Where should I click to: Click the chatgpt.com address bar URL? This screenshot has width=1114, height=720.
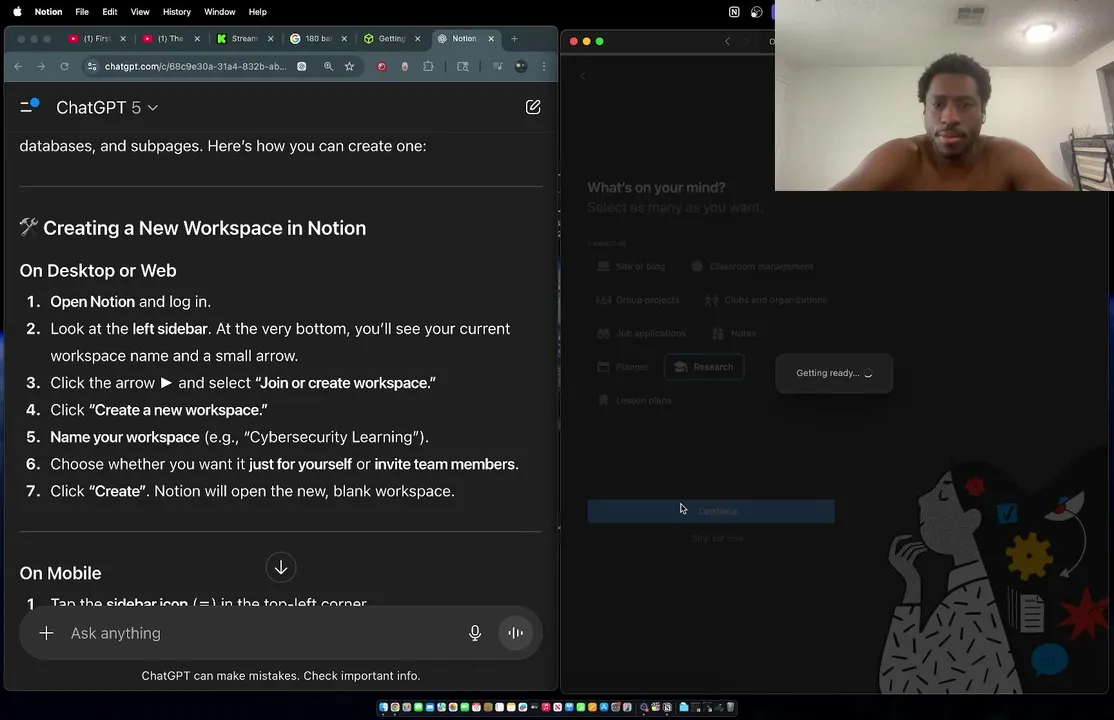(x=195, y=66)
